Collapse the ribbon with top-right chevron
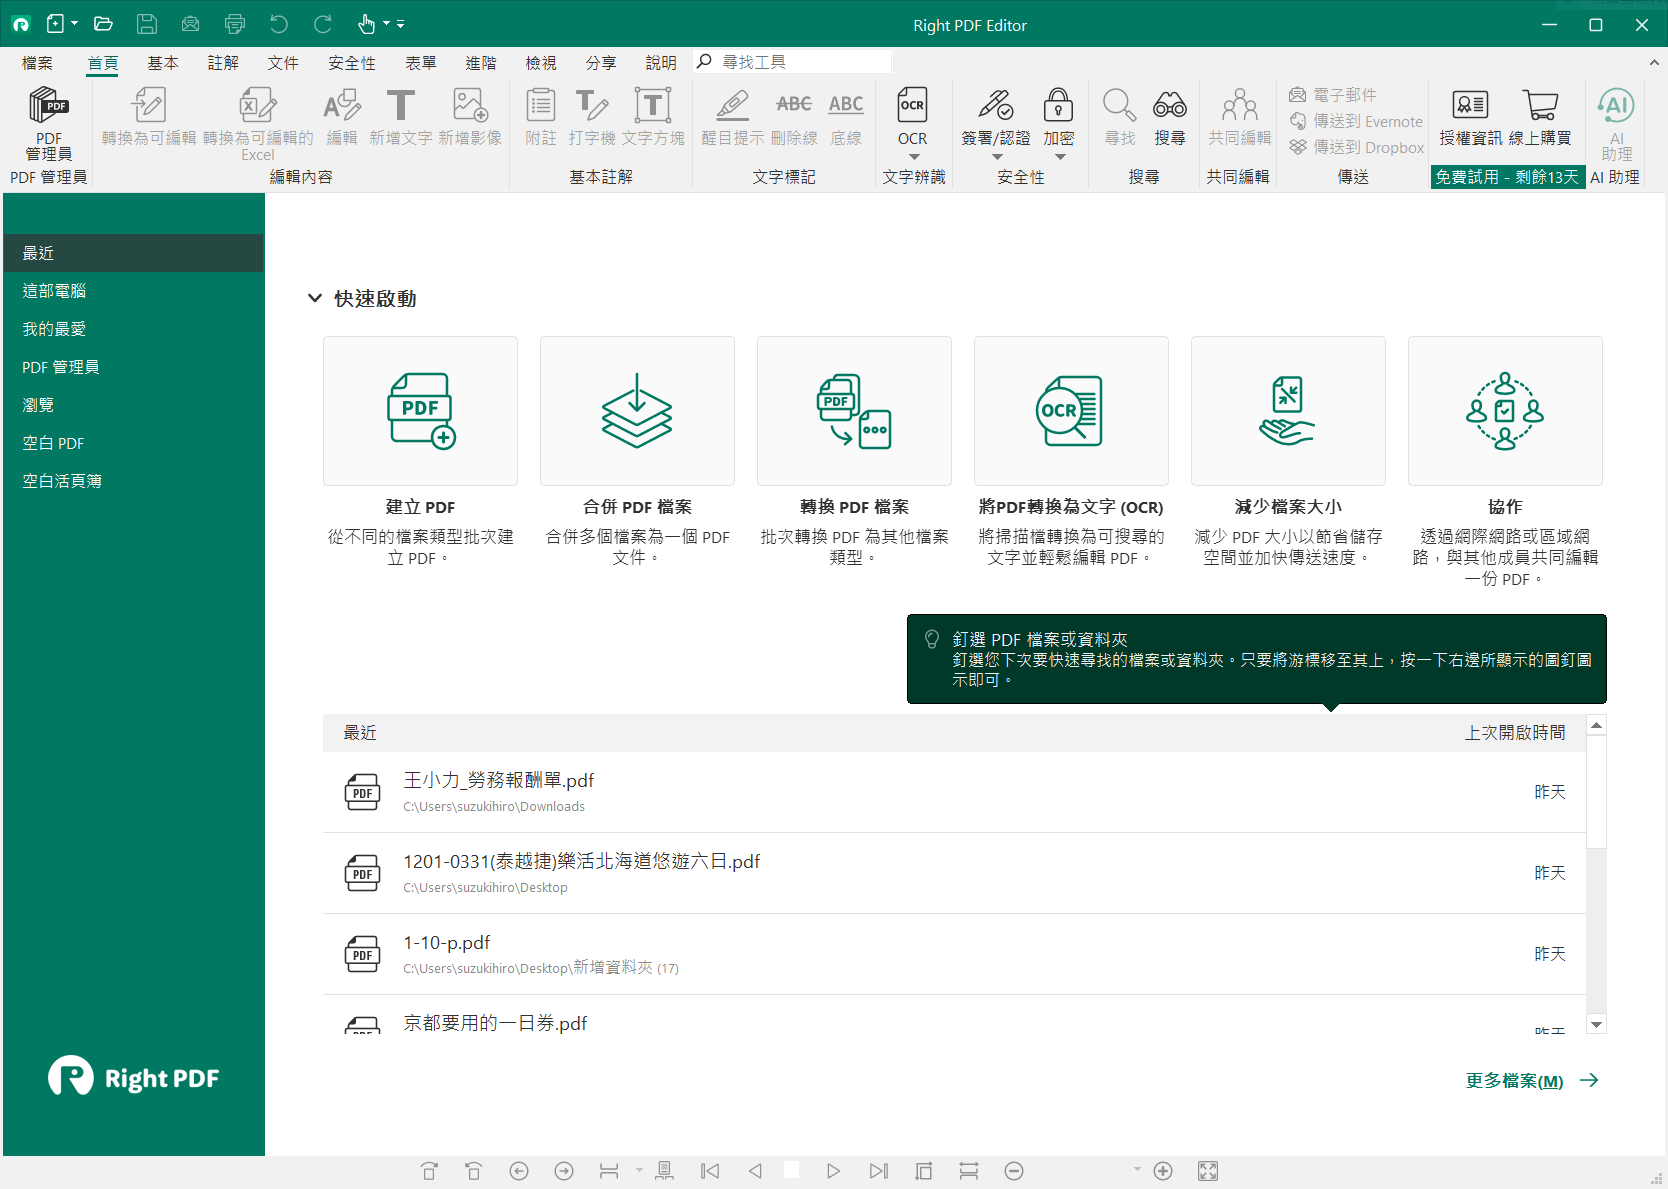Screen dimensions: 1668x1189 coord(1653,62)
